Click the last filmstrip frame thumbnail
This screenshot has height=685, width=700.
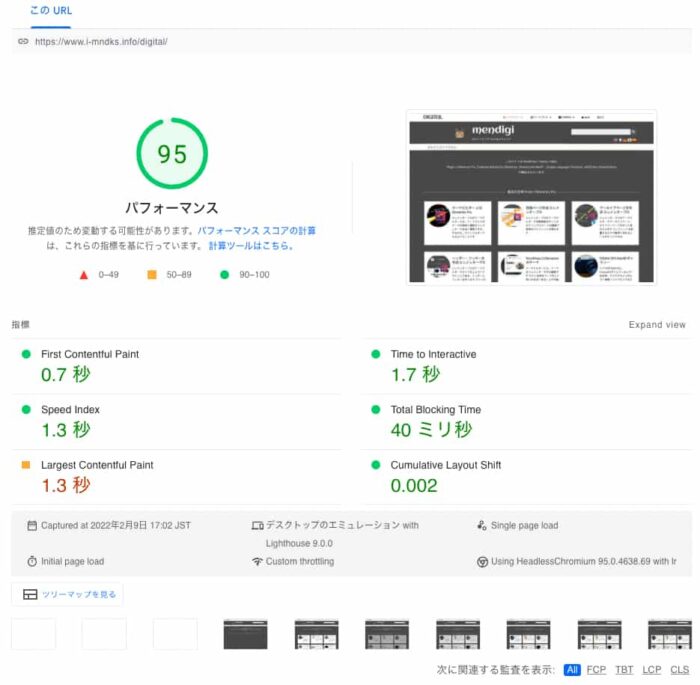pos(670,634)
